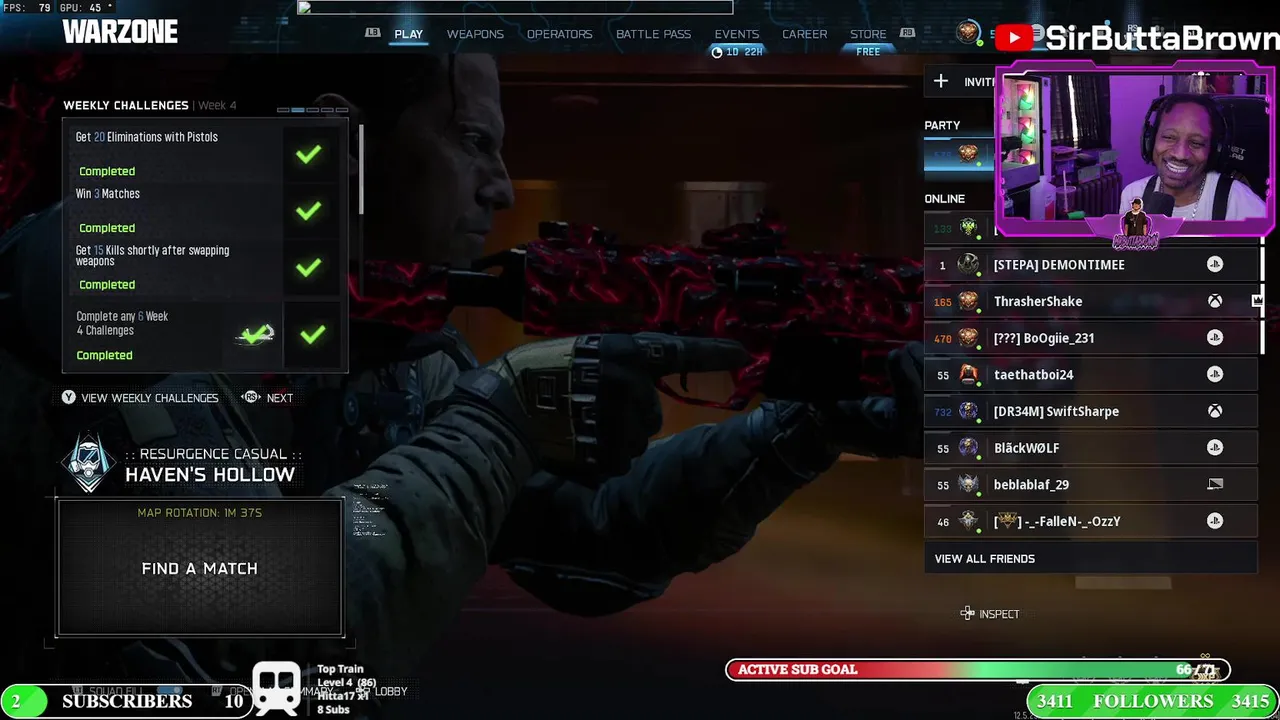Select friend ThrasherShake
The height and width of the screenshot is (720, 1280).
[1090, 301]
